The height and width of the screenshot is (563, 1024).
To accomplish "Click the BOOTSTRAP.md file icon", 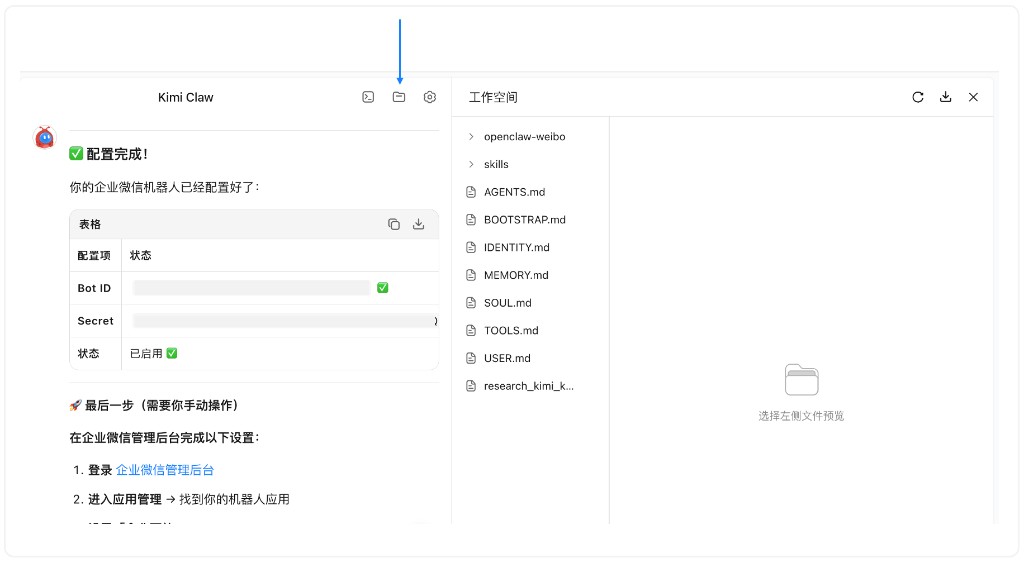I will click(x=471, y=219).
